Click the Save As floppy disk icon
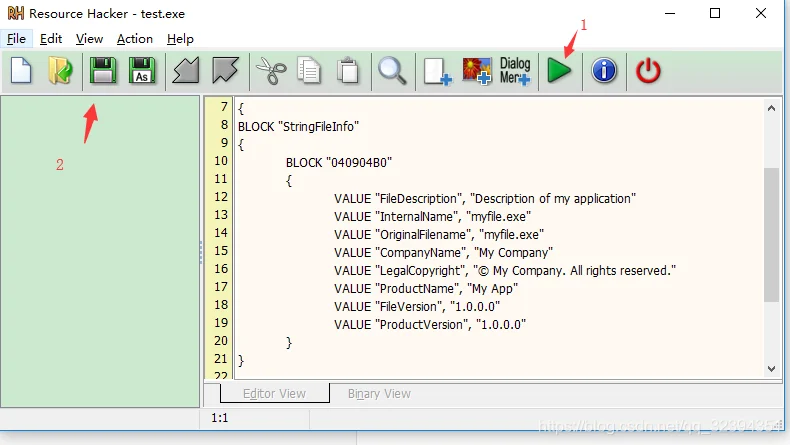The height and width of the screenshot is (445, 790). pyautogui.click(x=142, y=71)
